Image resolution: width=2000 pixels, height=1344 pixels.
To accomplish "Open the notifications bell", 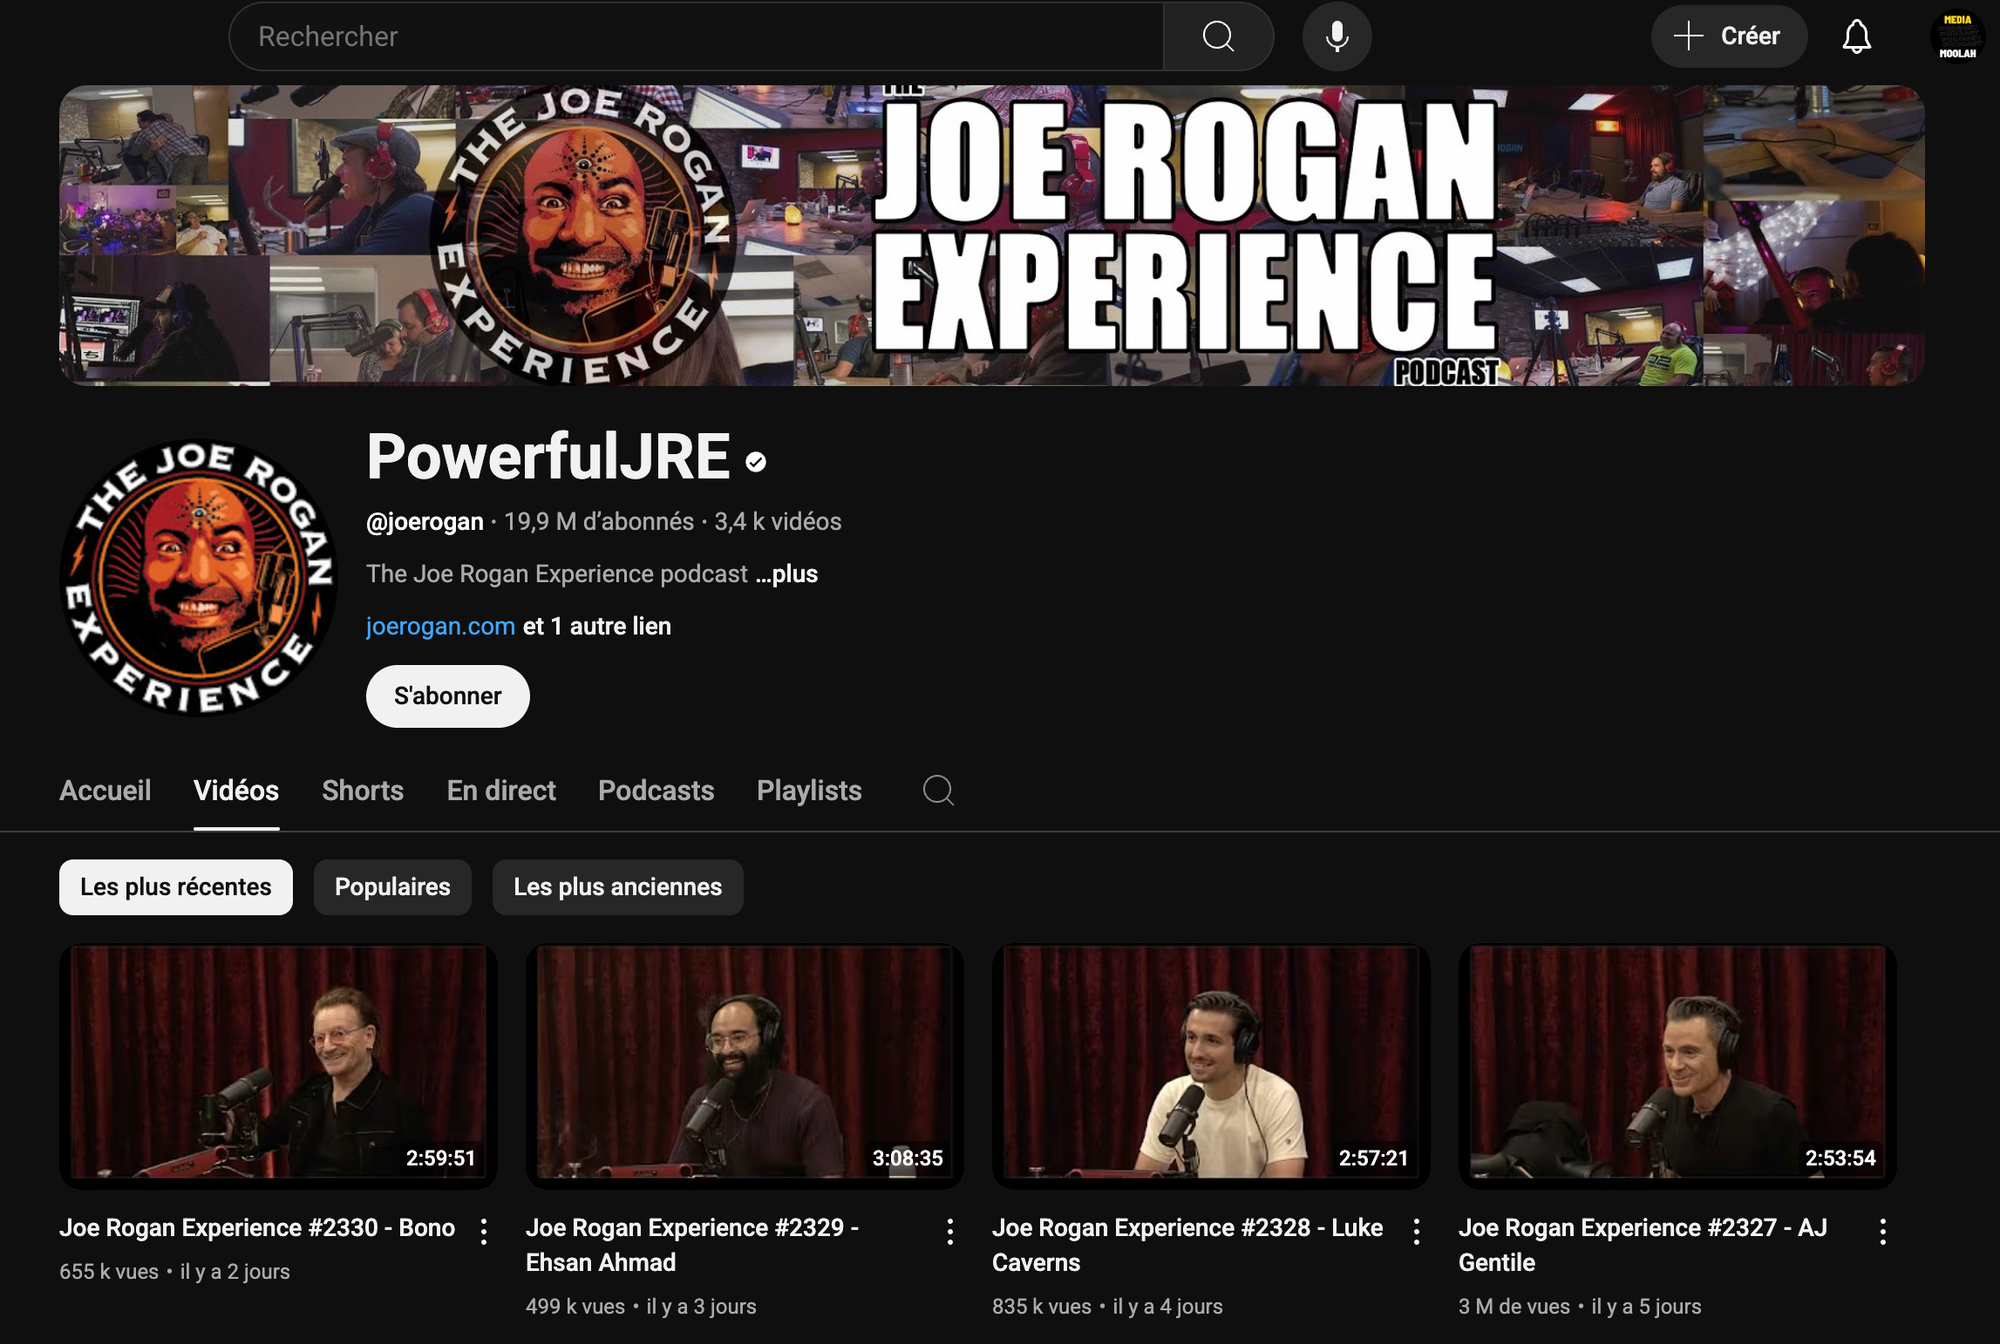I will 1857,37.
